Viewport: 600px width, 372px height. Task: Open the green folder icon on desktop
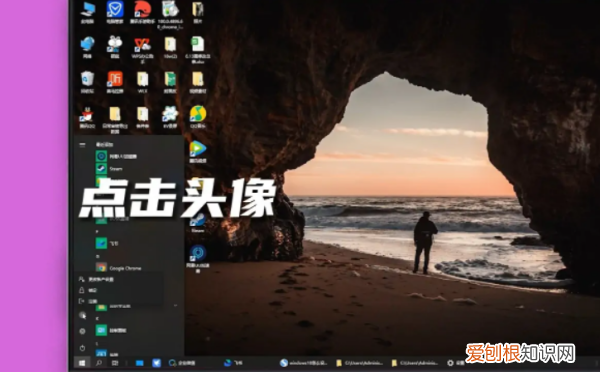pyautogui.click(x=170, y=82)
